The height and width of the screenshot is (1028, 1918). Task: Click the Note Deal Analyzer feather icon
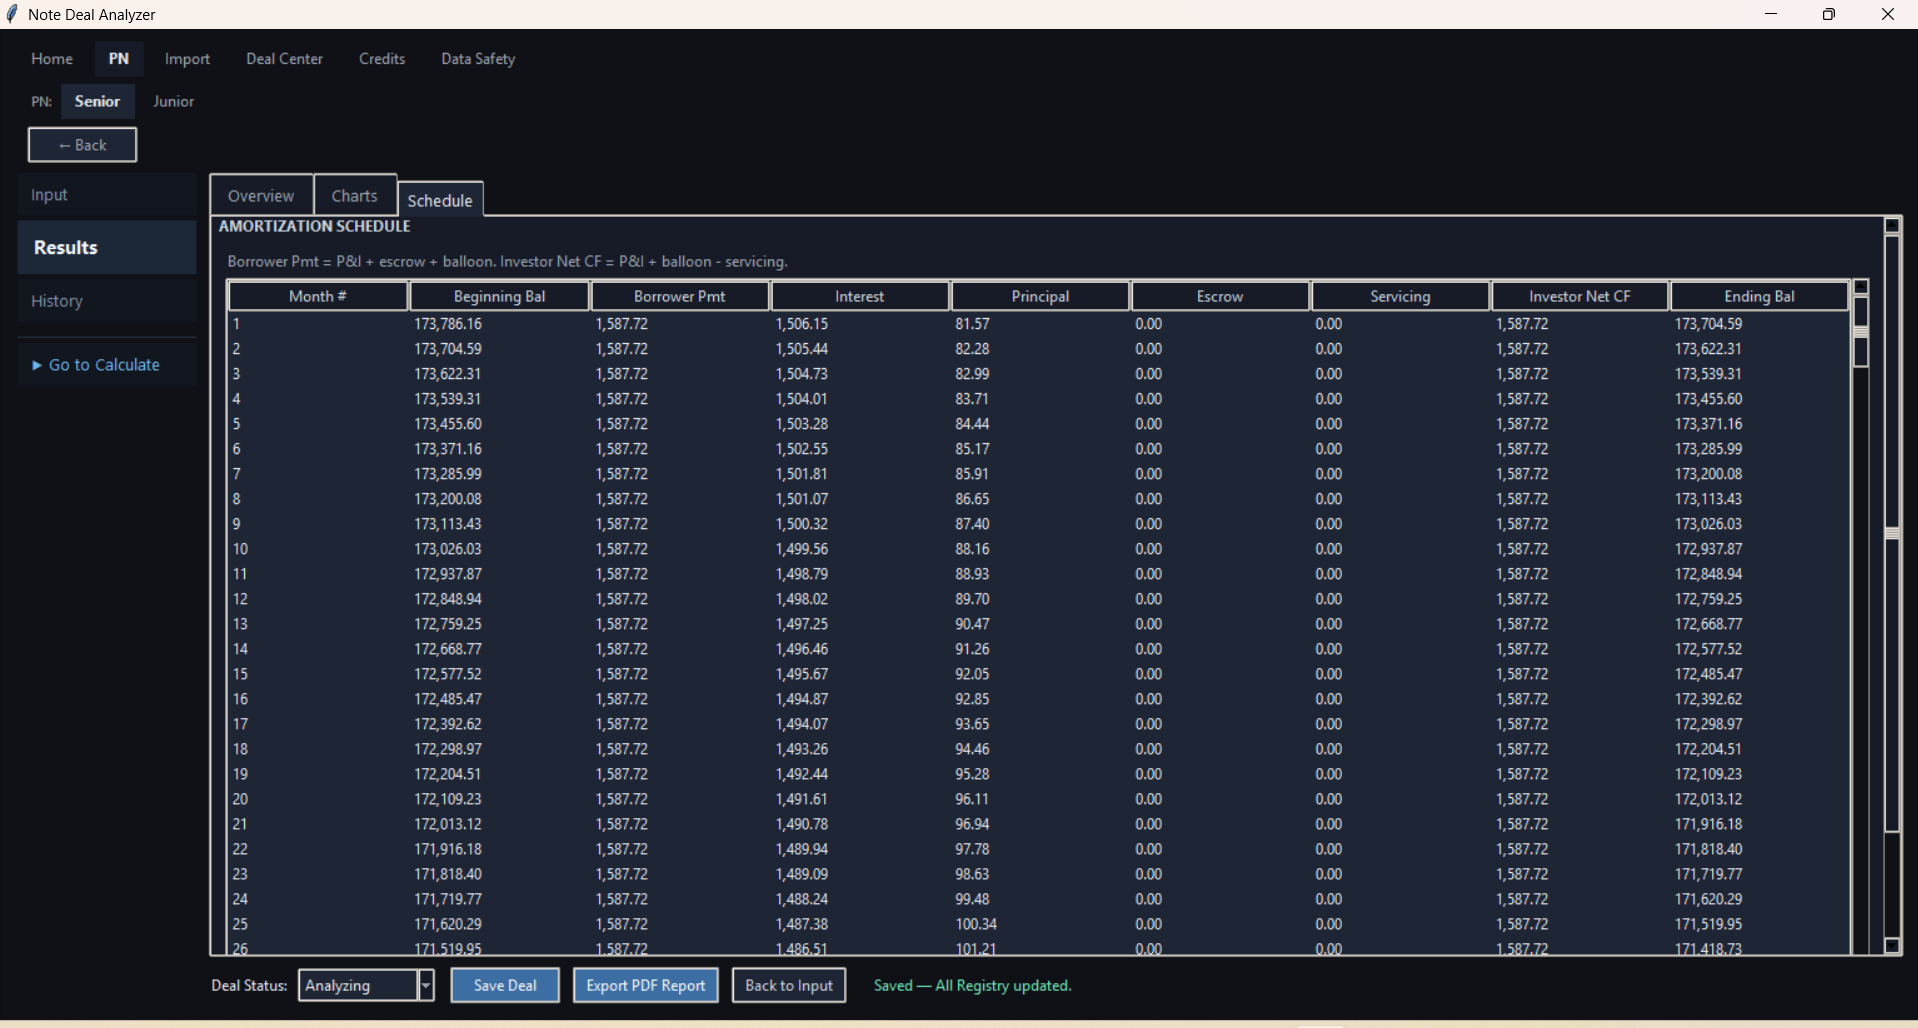click(12, 14)
